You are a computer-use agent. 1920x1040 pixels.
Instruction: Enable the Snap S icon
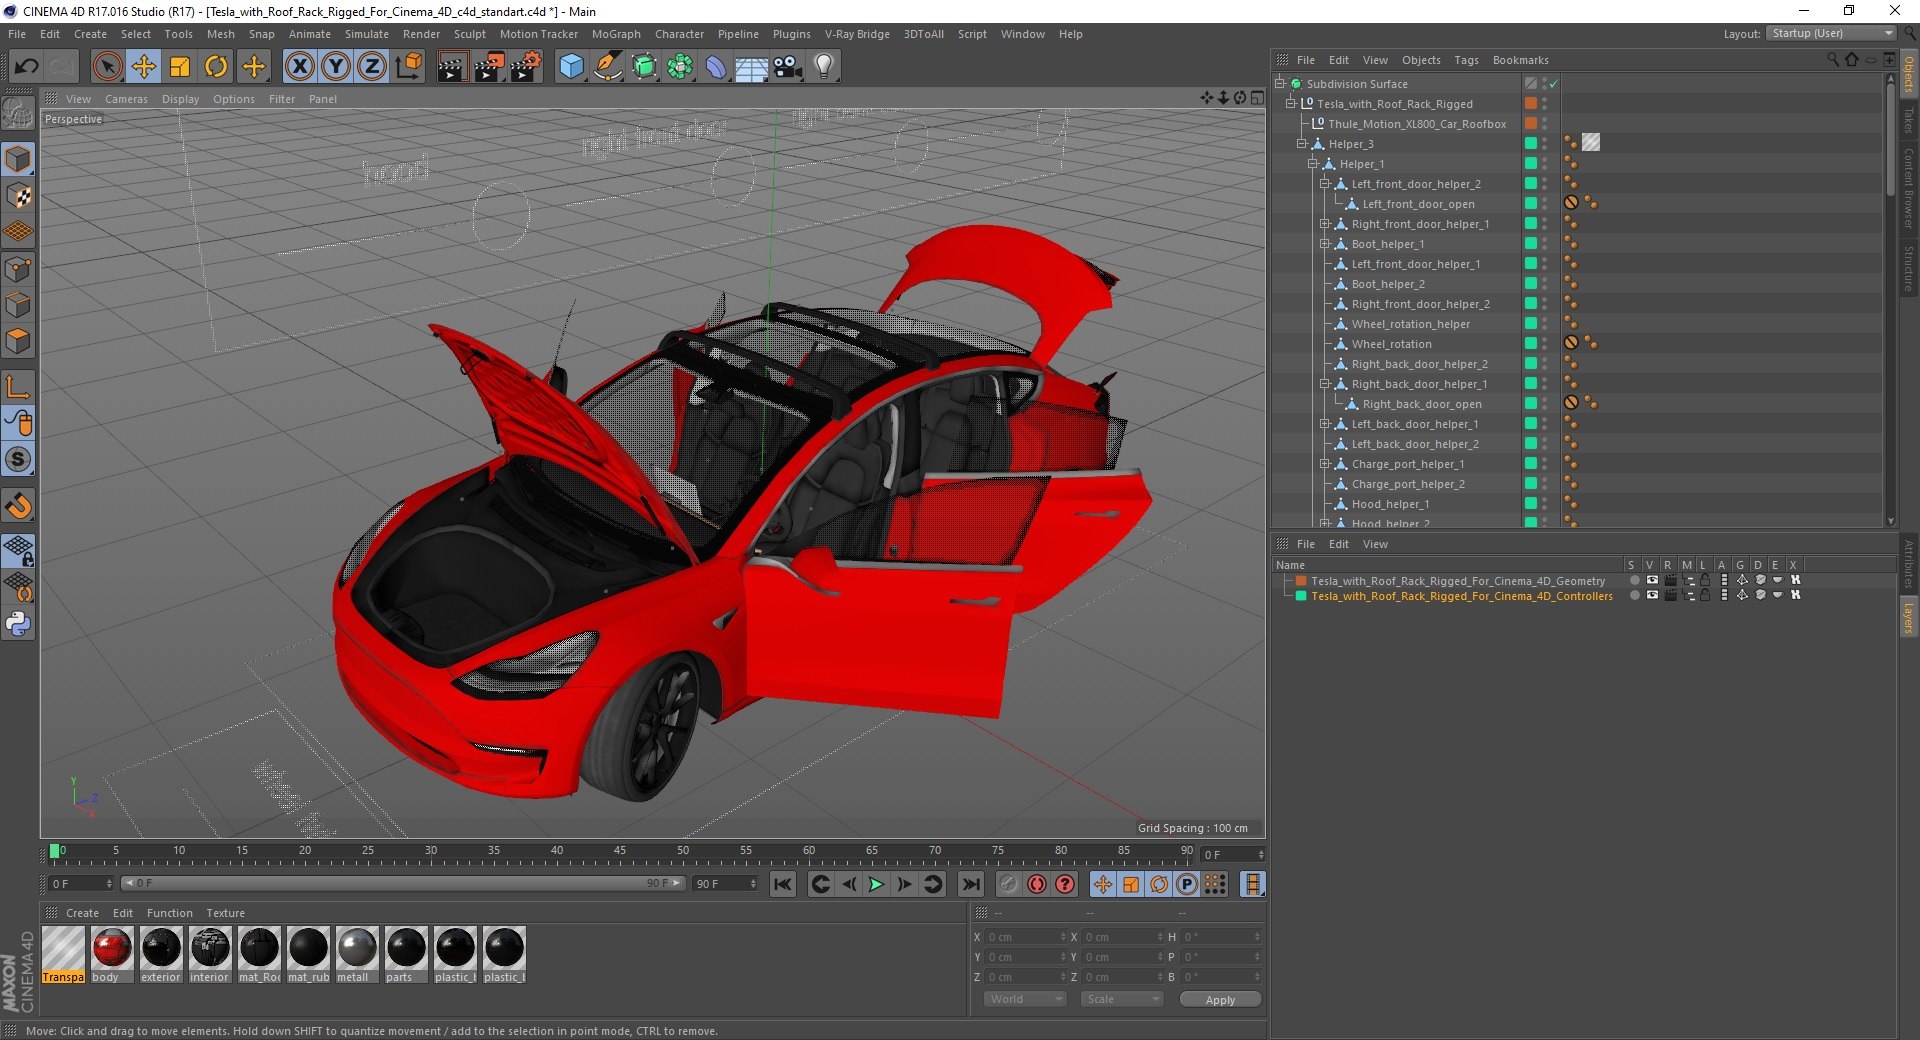tap(18, 459)
